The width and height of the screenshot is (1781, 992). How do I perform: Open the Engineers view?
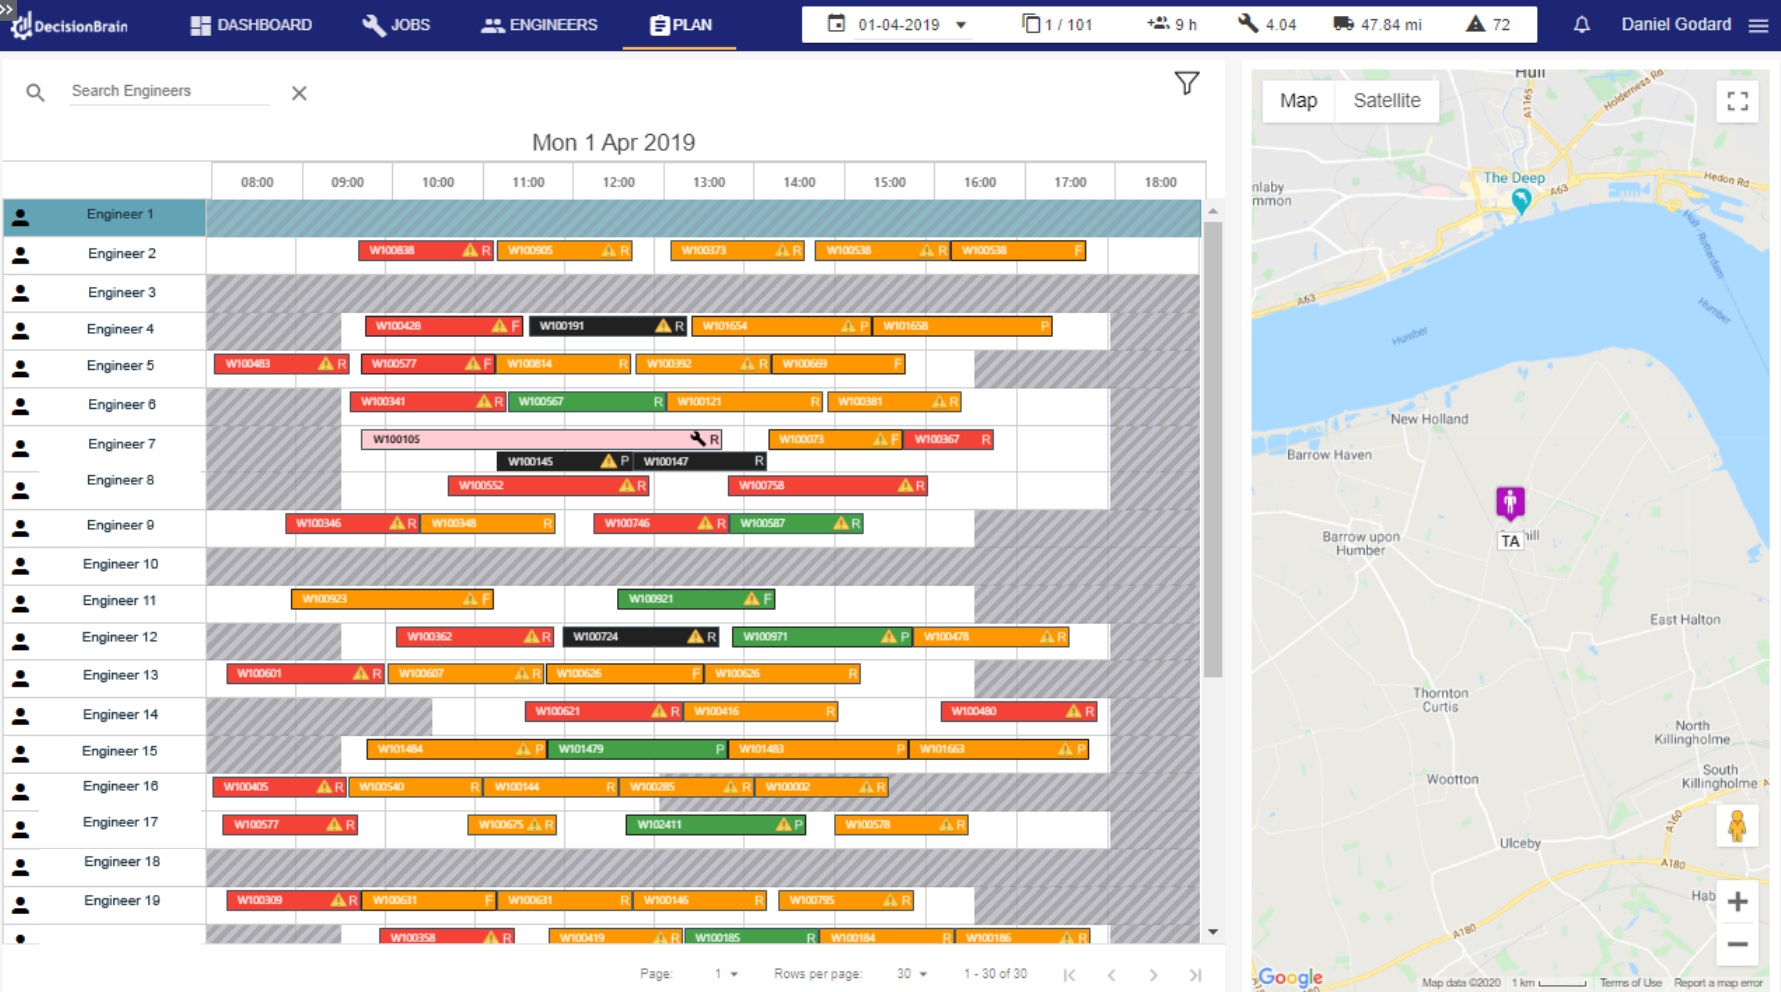coord(539,25)
